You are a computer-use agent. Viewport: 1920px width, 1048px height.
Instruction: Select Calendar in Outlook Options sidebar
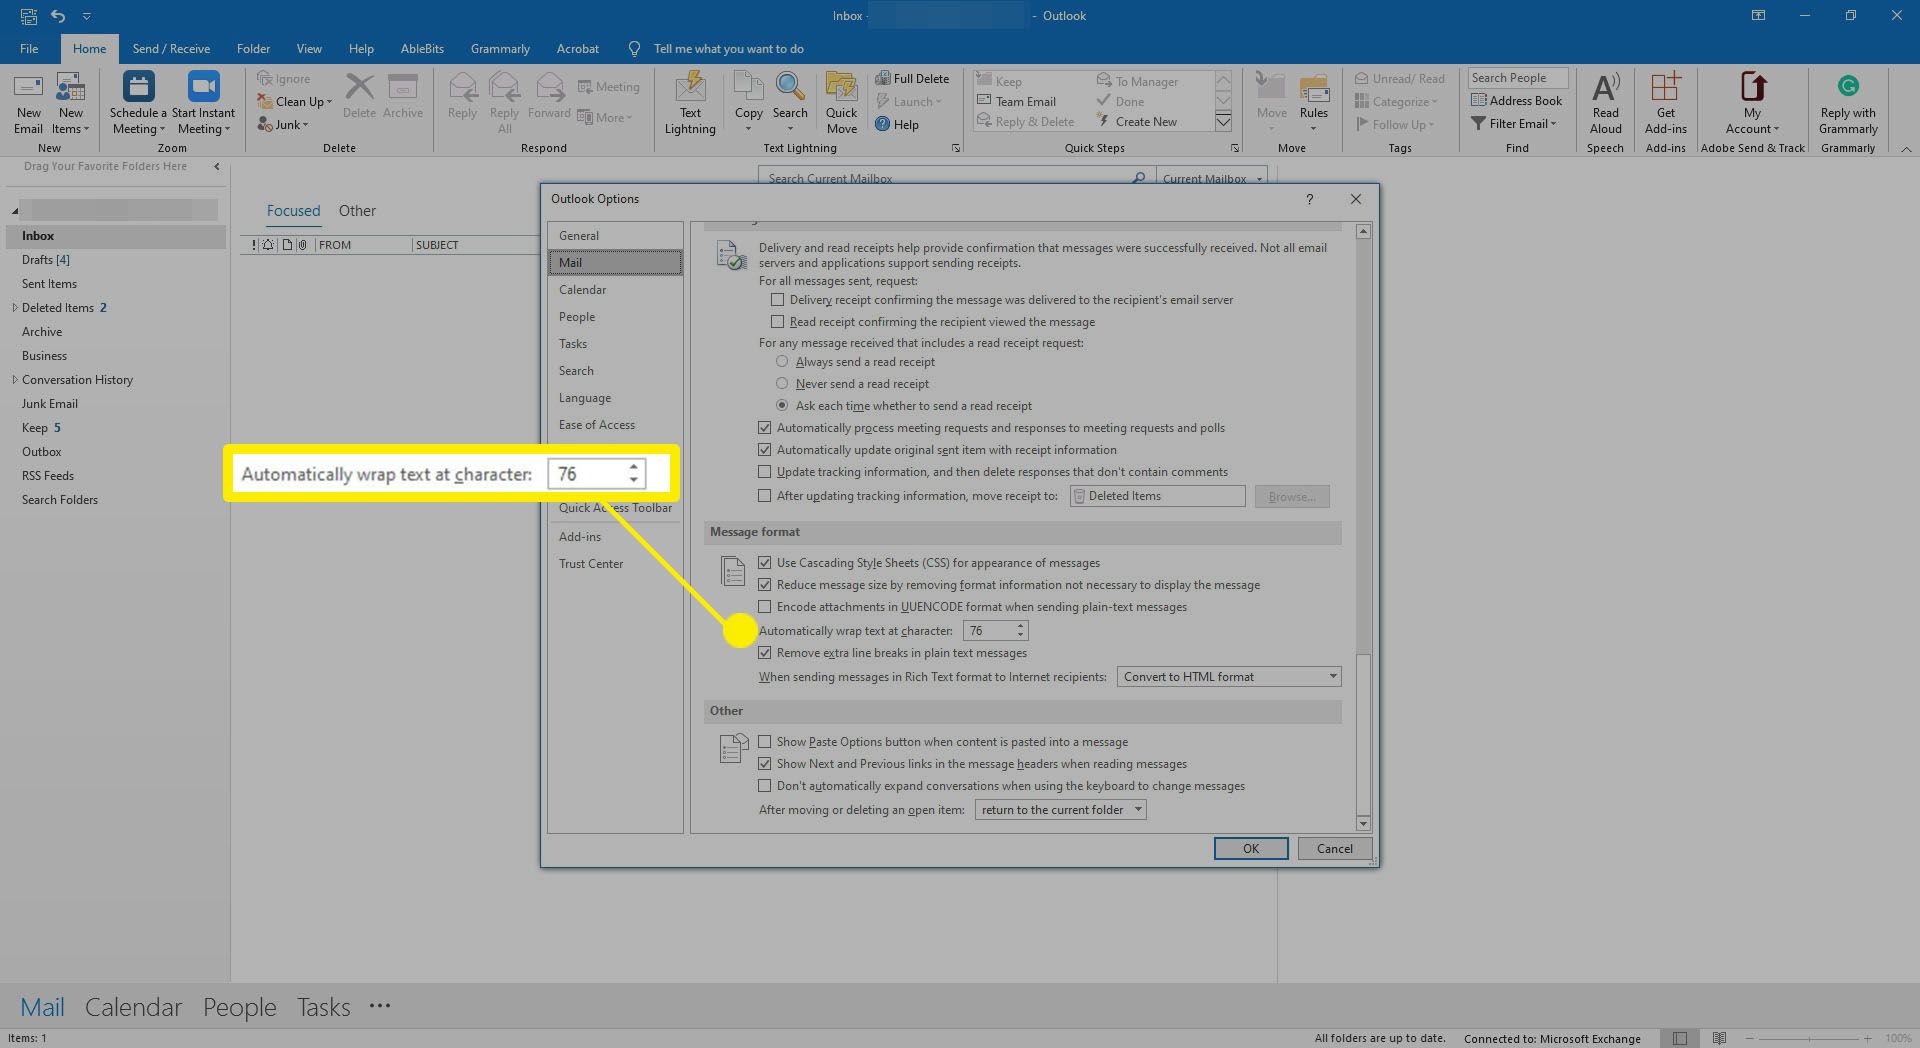(x=615, y=290)
